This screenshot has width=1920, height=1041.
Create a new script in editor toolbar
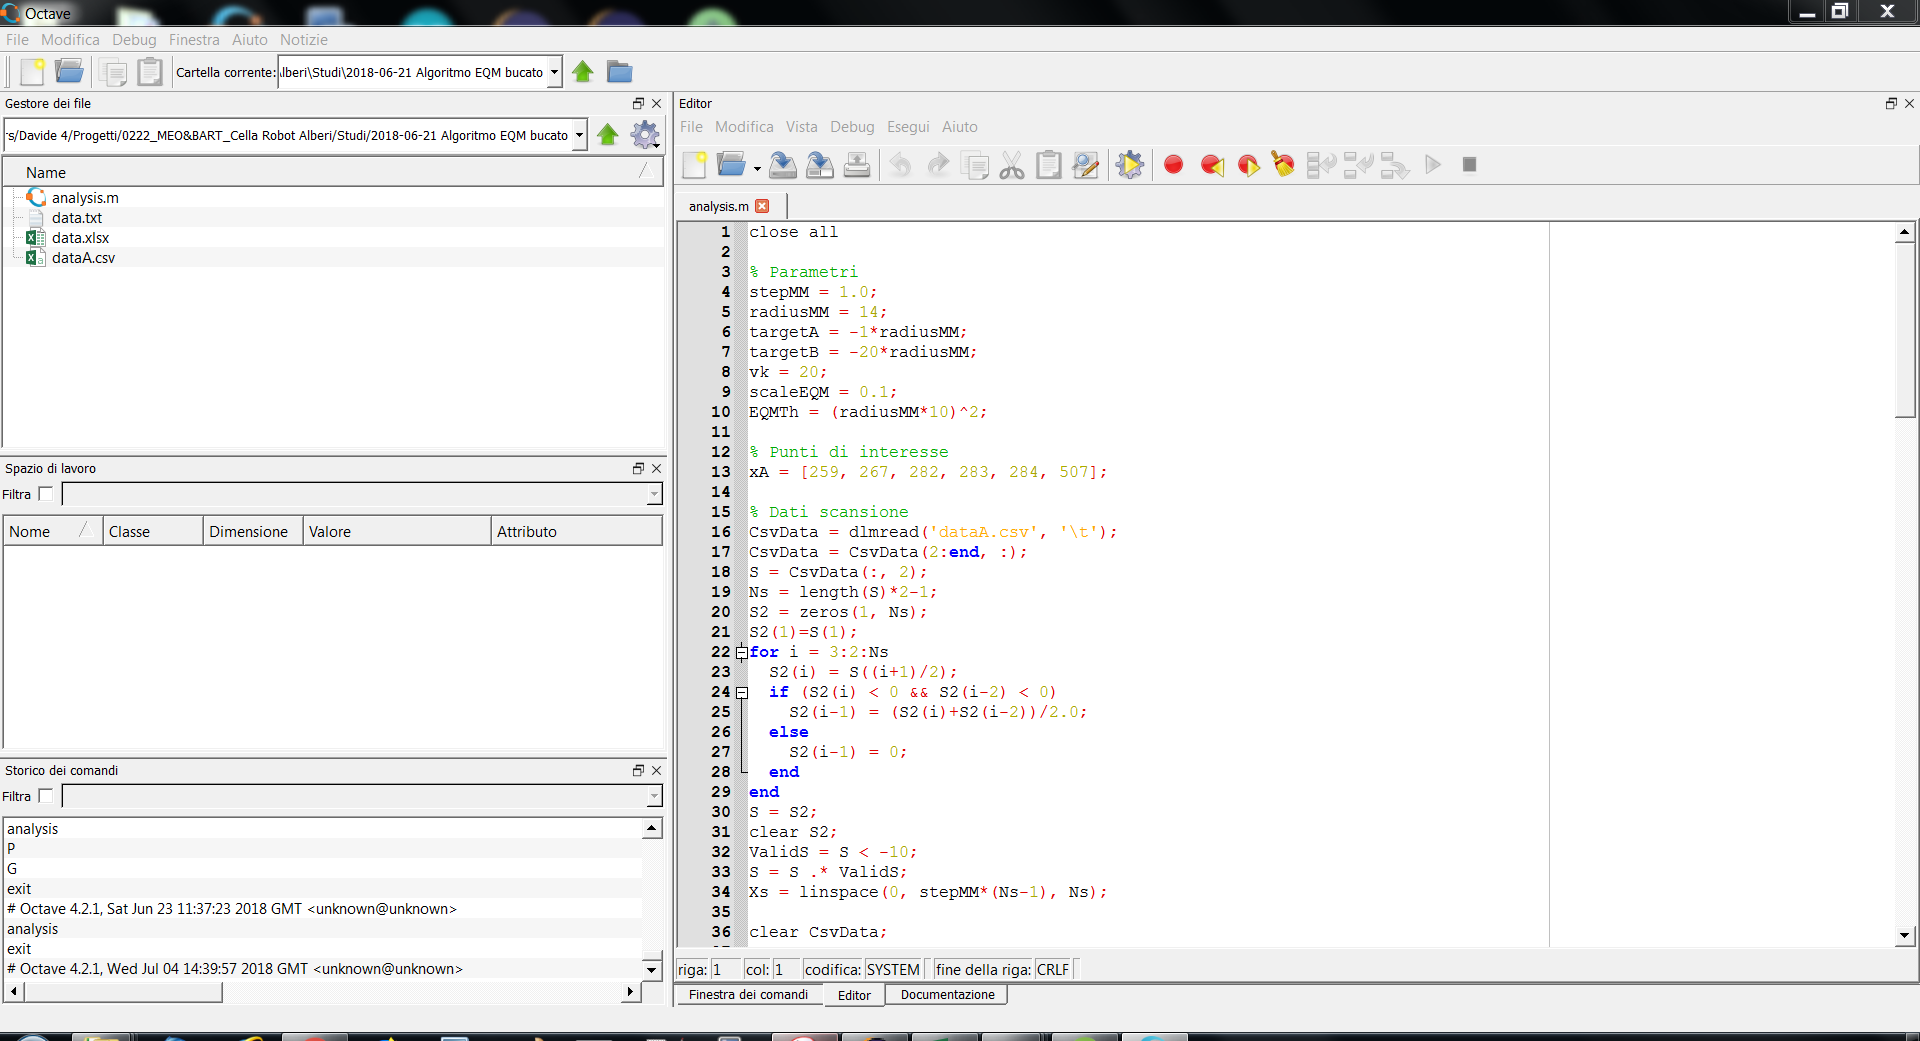695,165
